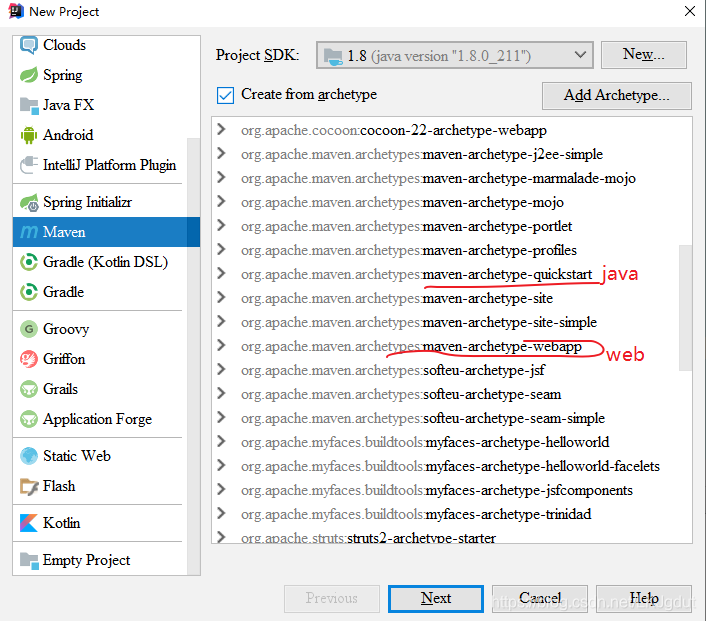Click the Clouds icon in the sidebar
Viewport: 706px width, 621px height.
coord(29,45)
